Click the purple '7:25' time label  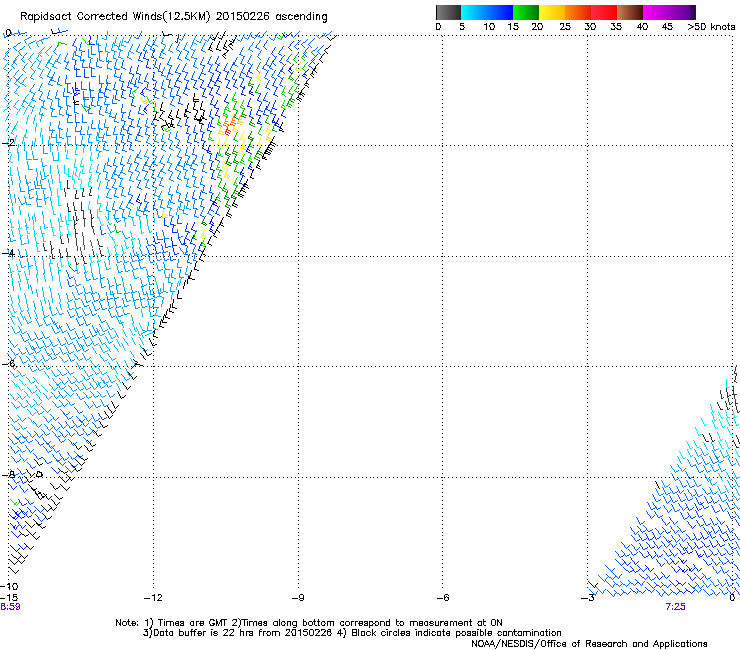pyautogui.click(x=675, y=607)
